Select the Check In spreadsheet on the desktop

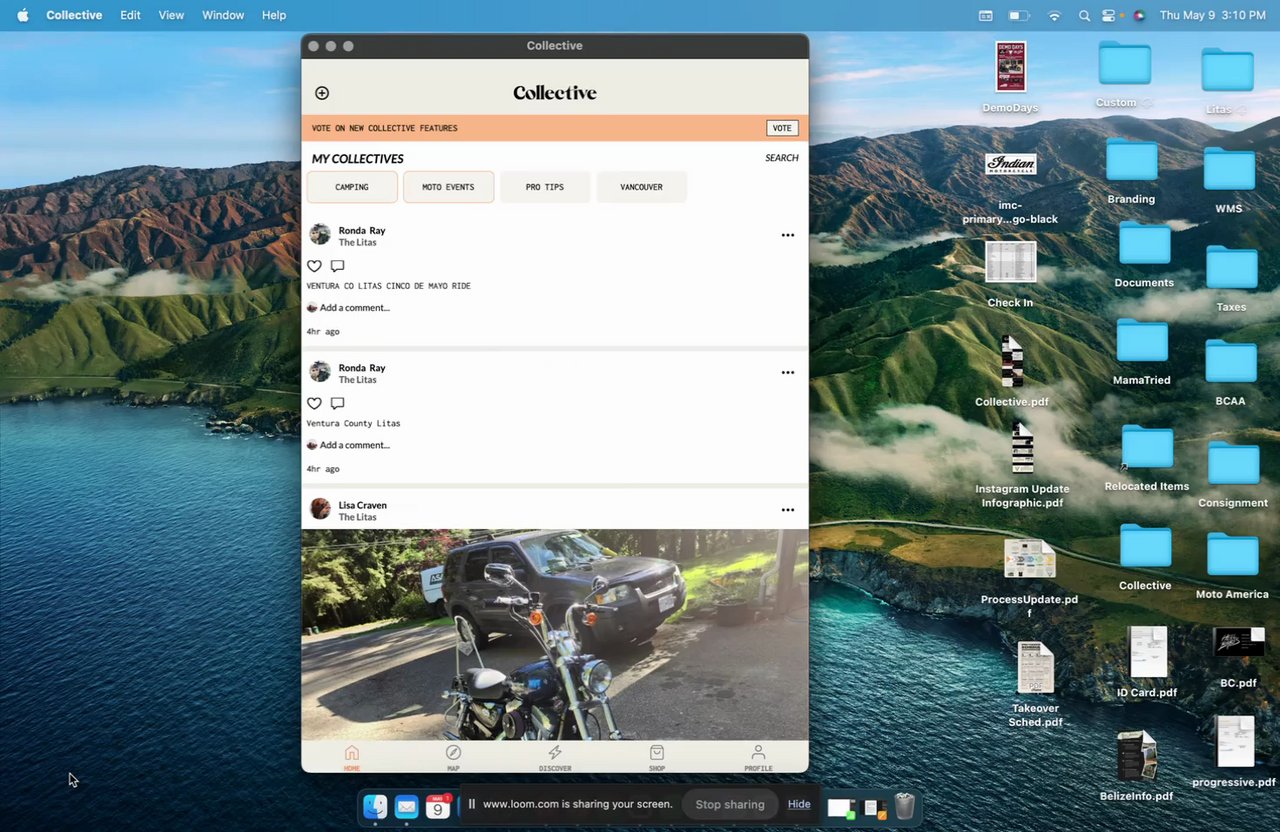point(1010,274)
